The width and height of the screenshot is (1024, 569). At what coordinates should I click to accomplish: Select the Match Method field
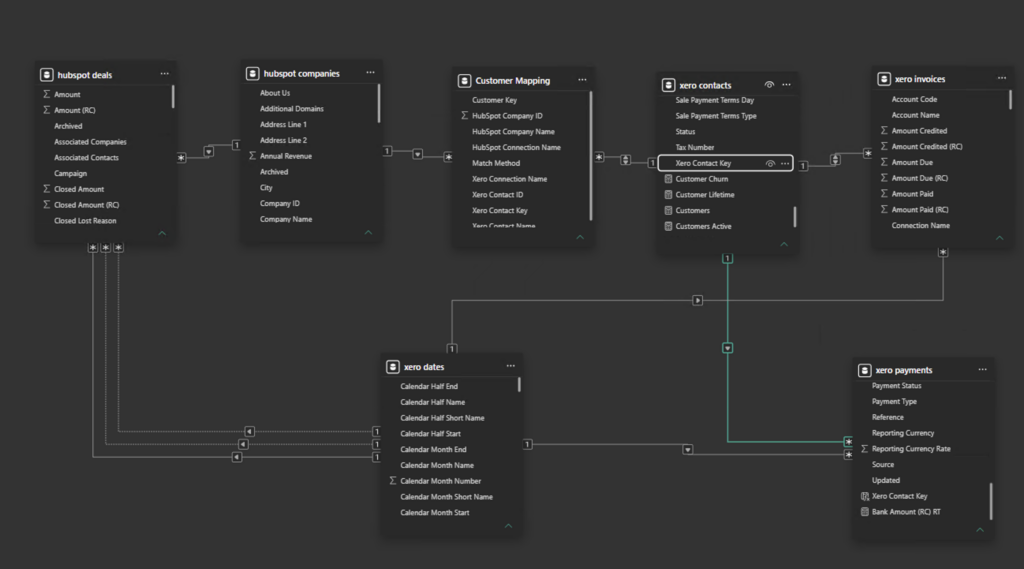coord(496,163)
